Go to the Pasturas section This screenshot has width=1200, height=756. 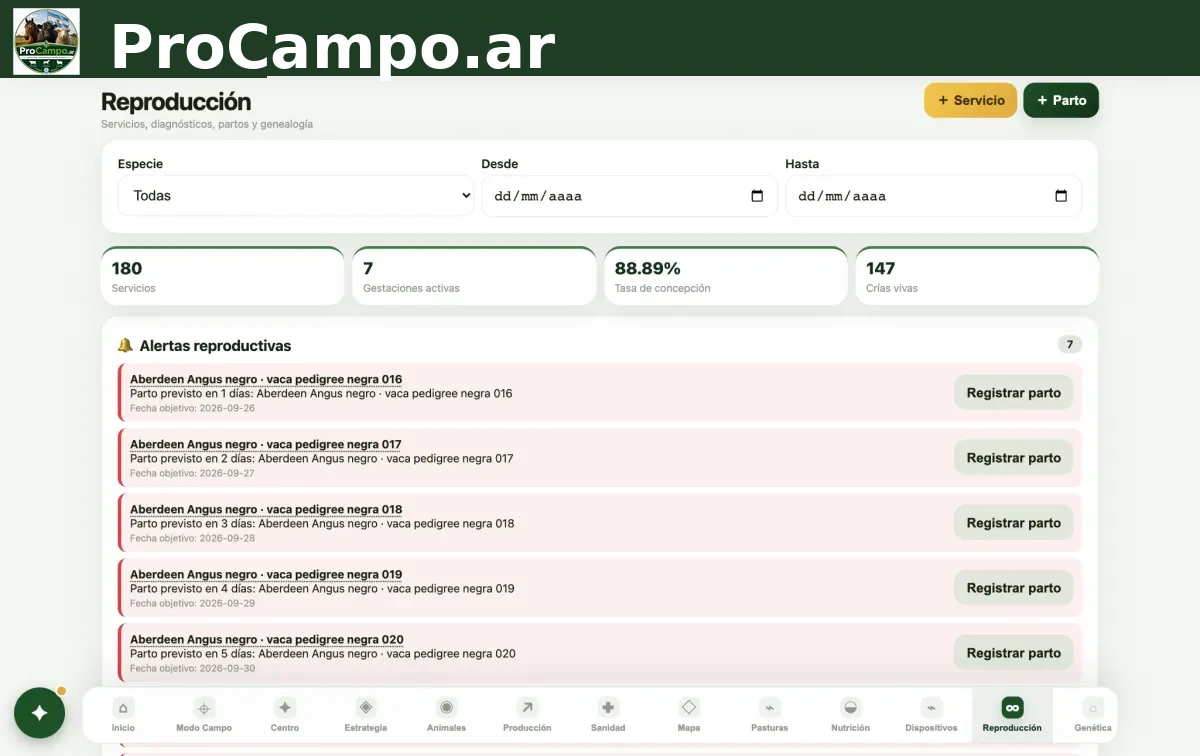point(770,715)
